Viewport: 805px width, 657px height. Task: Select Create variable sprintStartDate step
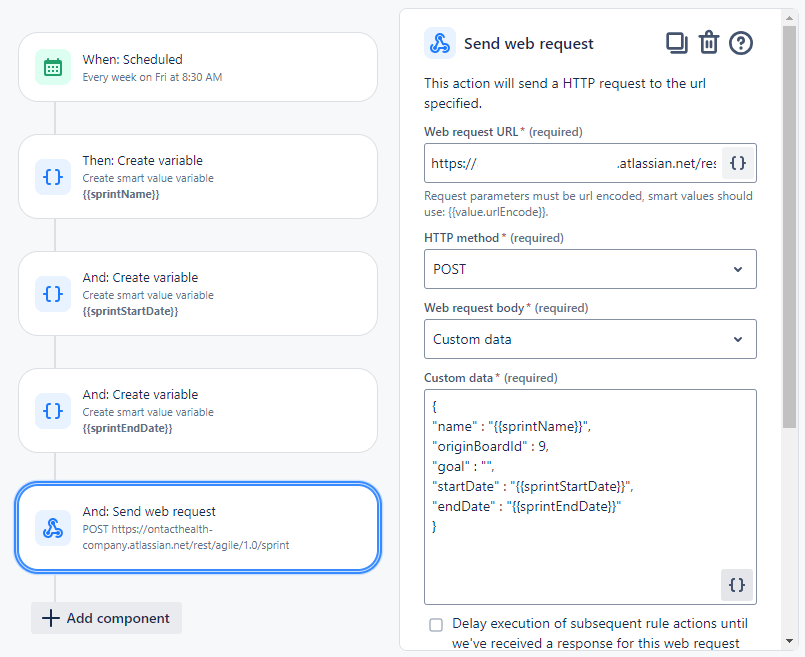pyautogui.click(x=198, y=294)
